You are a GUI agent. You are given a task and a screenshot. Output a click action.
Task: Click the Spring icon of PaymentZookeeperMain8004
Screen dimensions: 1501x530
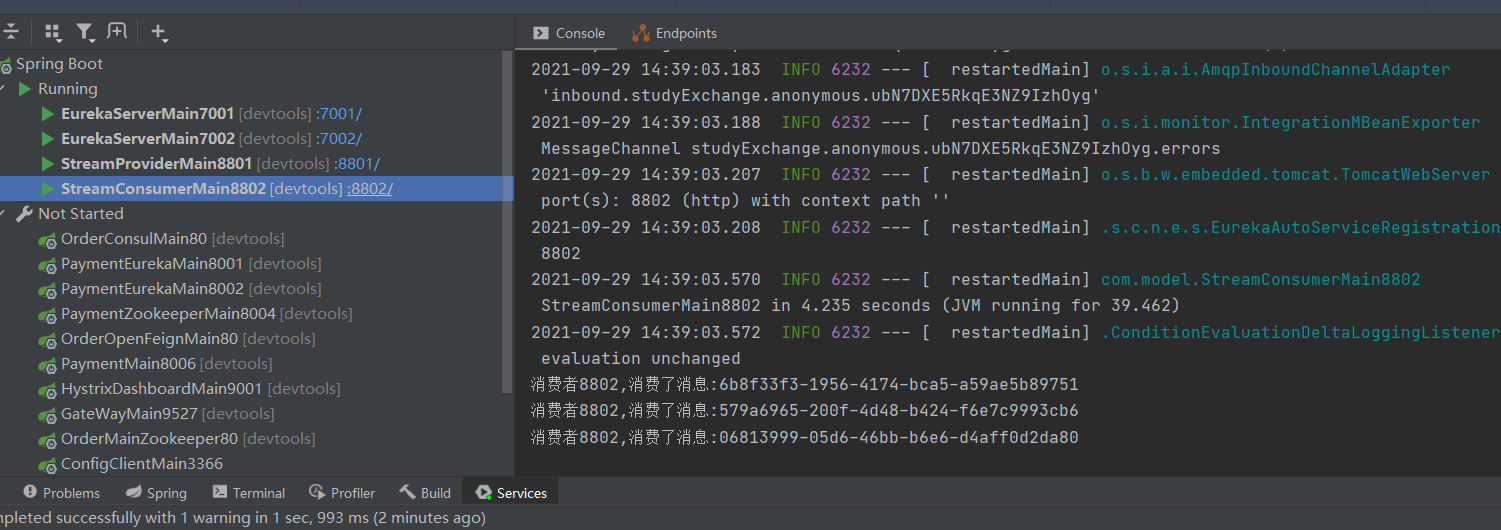[47, 315]
